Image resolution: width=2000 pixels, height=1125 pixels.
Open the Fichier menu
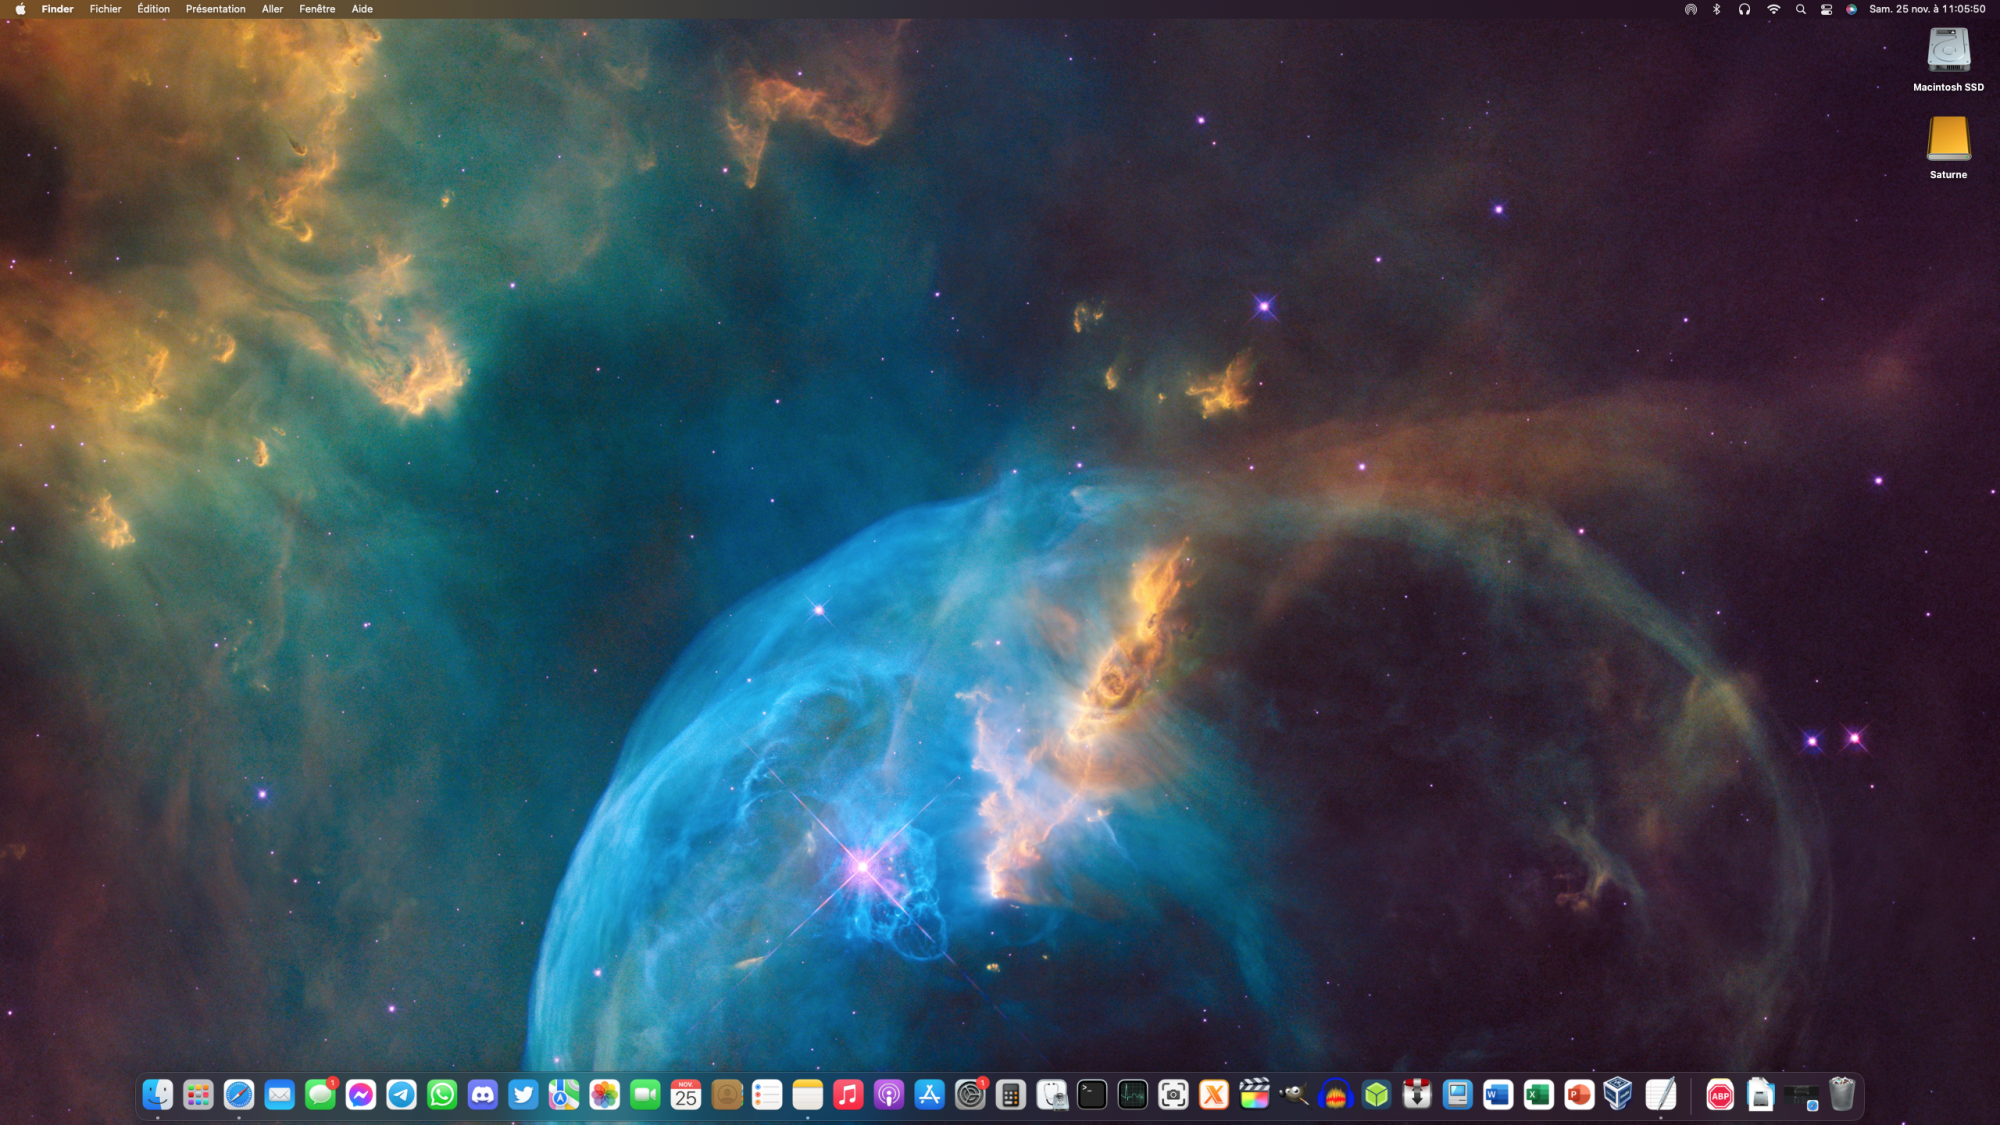[x=105, y=9]
